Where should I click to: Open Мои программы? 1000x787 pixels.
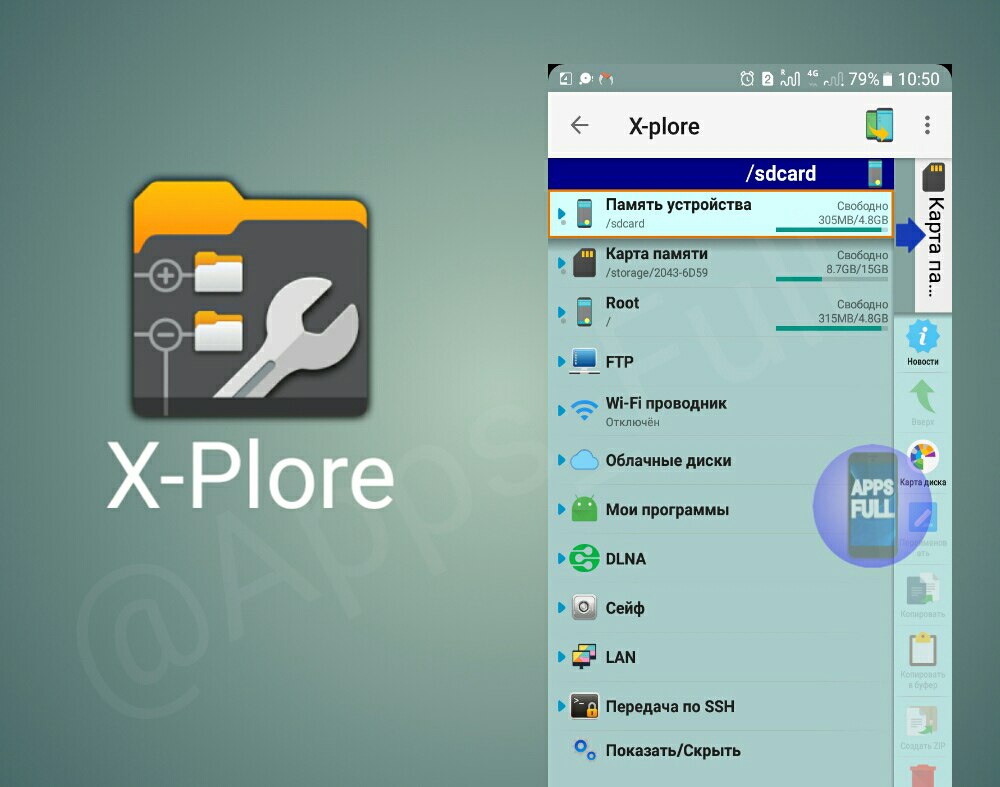667,510
